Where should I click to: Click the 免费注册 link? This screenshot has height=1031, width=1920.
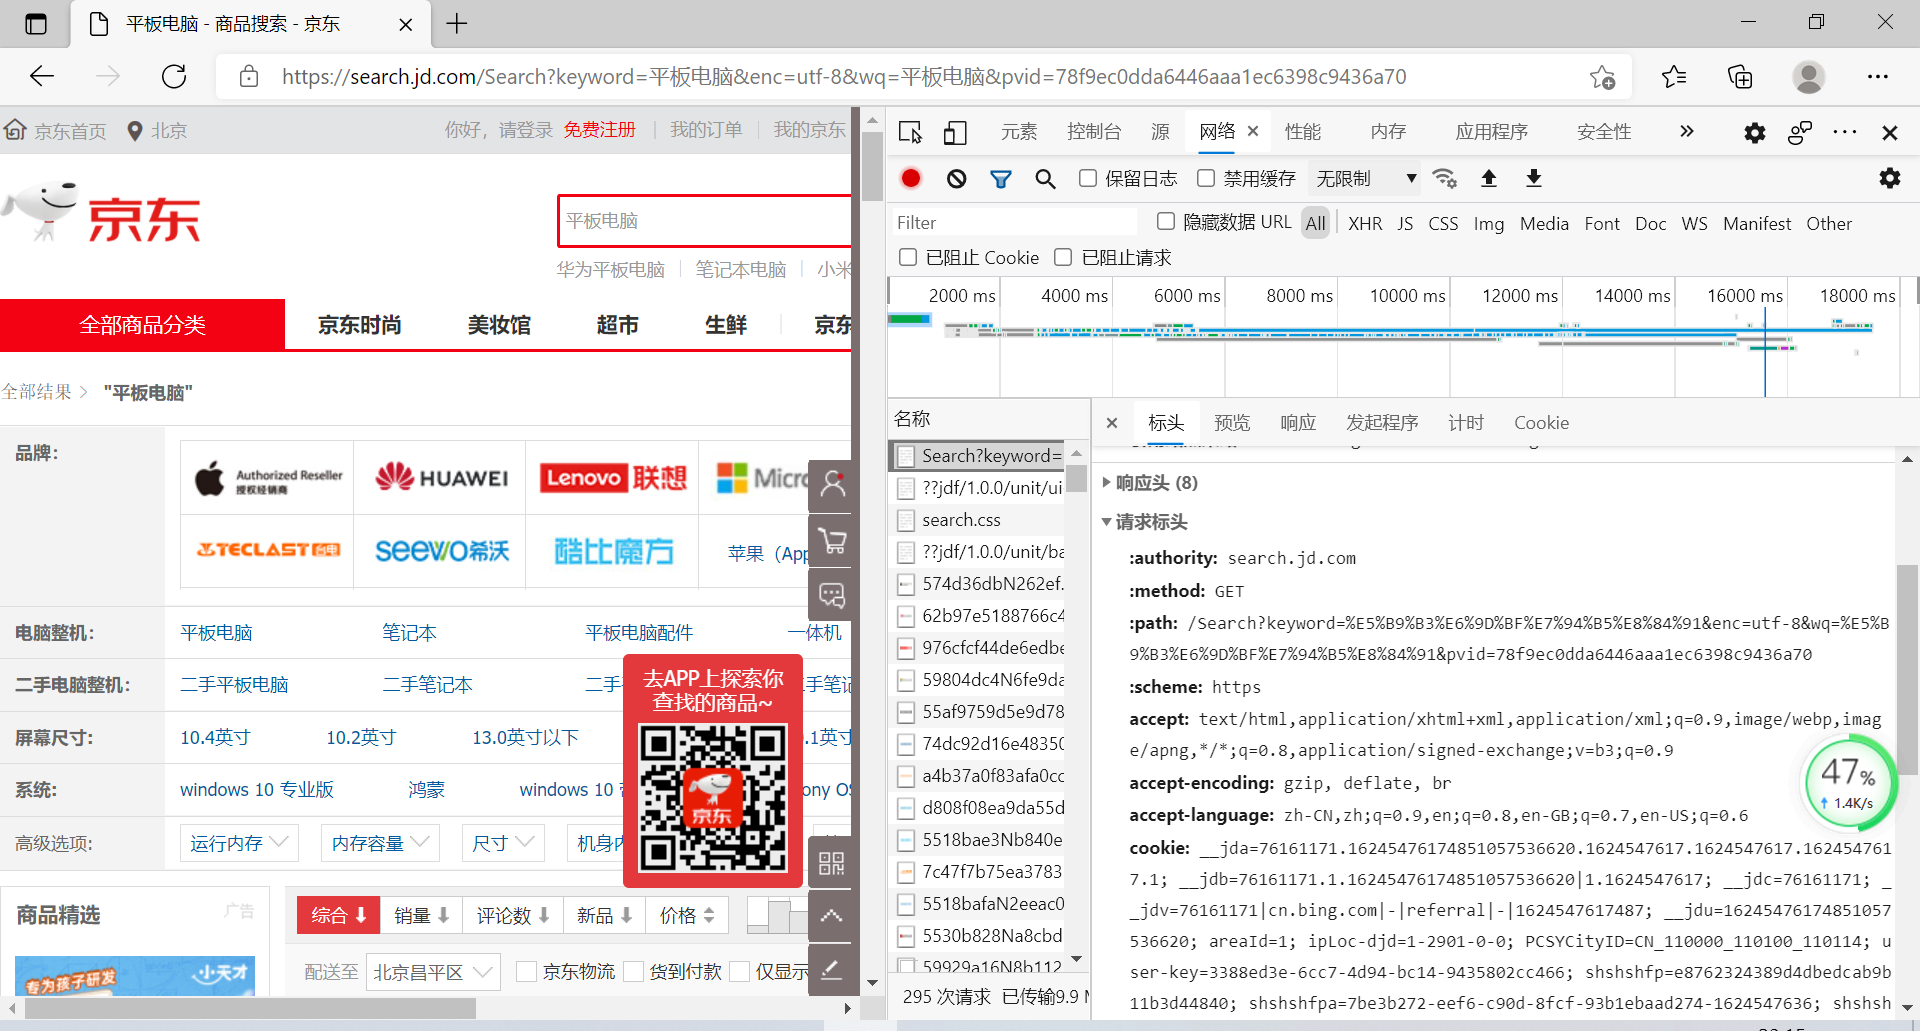599,129
